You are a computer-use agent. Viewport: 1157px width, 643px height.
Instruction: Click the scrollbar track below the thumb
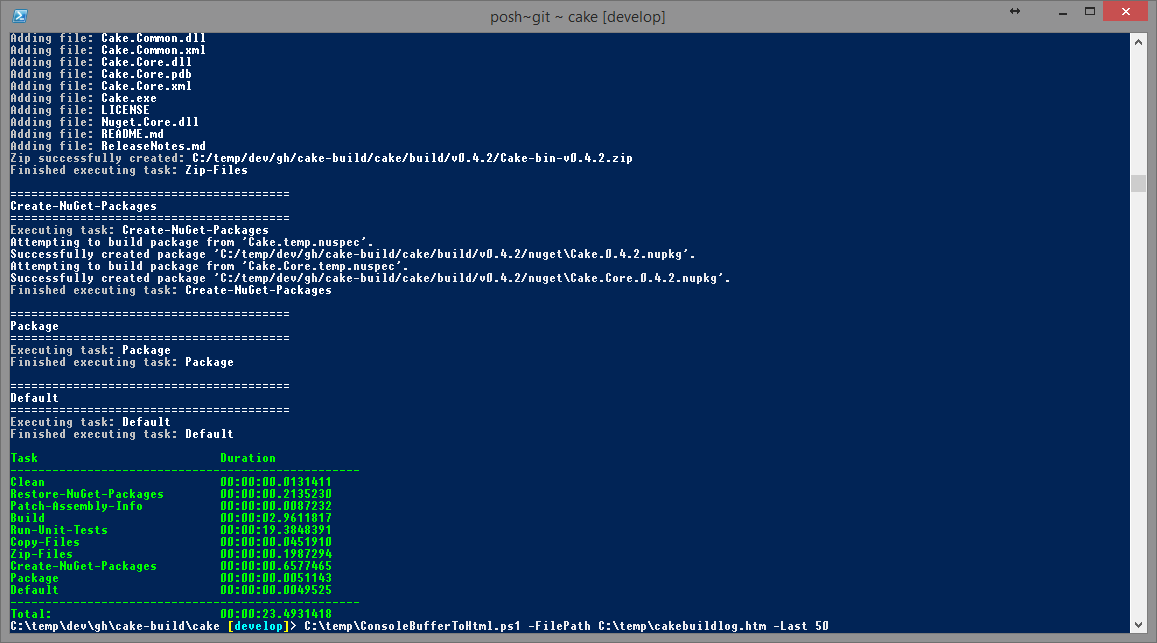point(1138,405)
